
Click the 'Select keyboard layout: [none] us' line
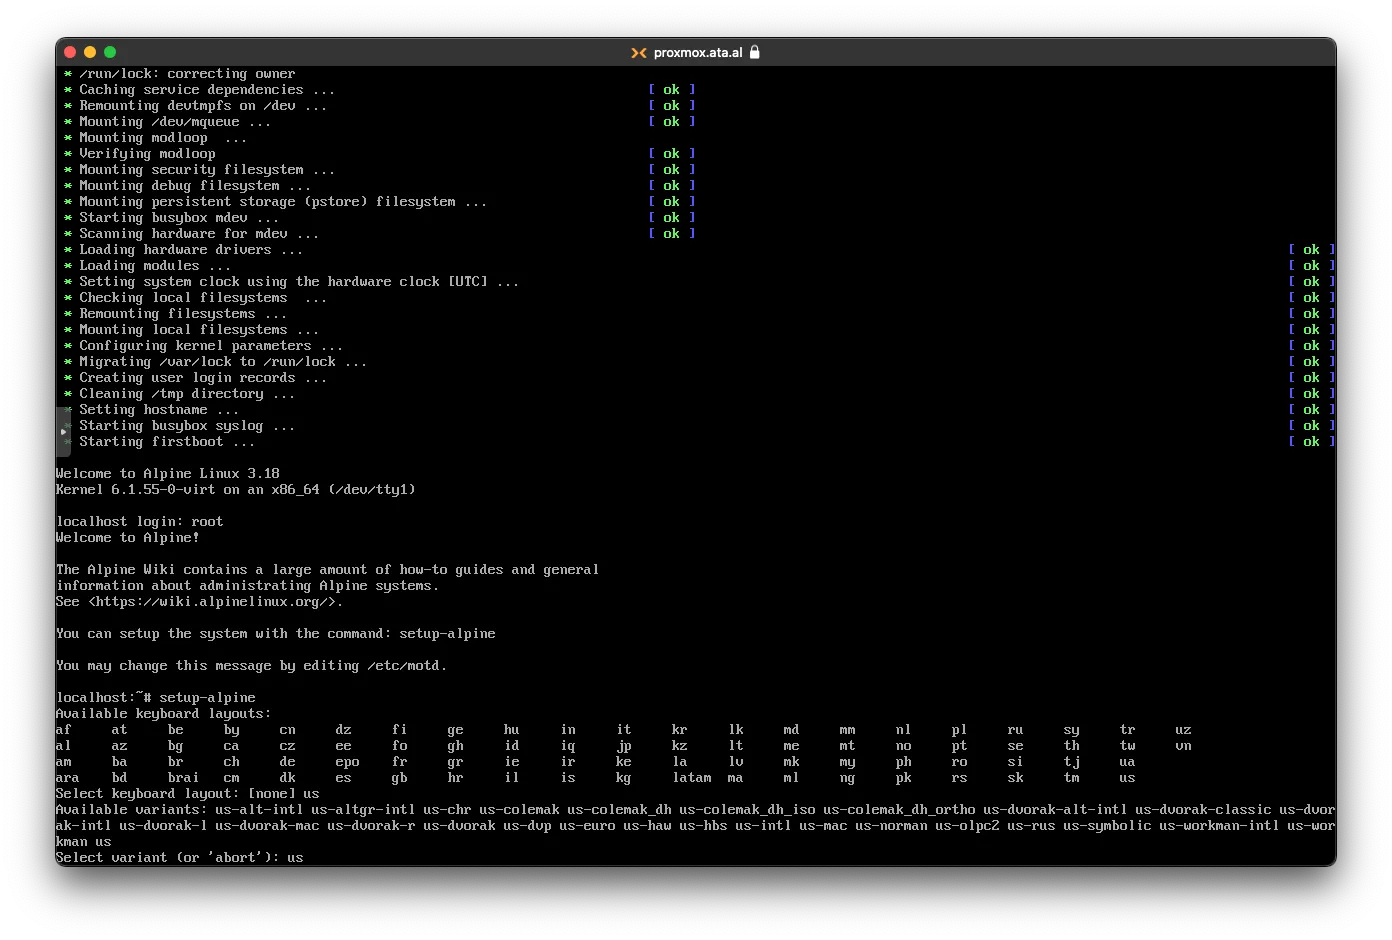(188, 794)
